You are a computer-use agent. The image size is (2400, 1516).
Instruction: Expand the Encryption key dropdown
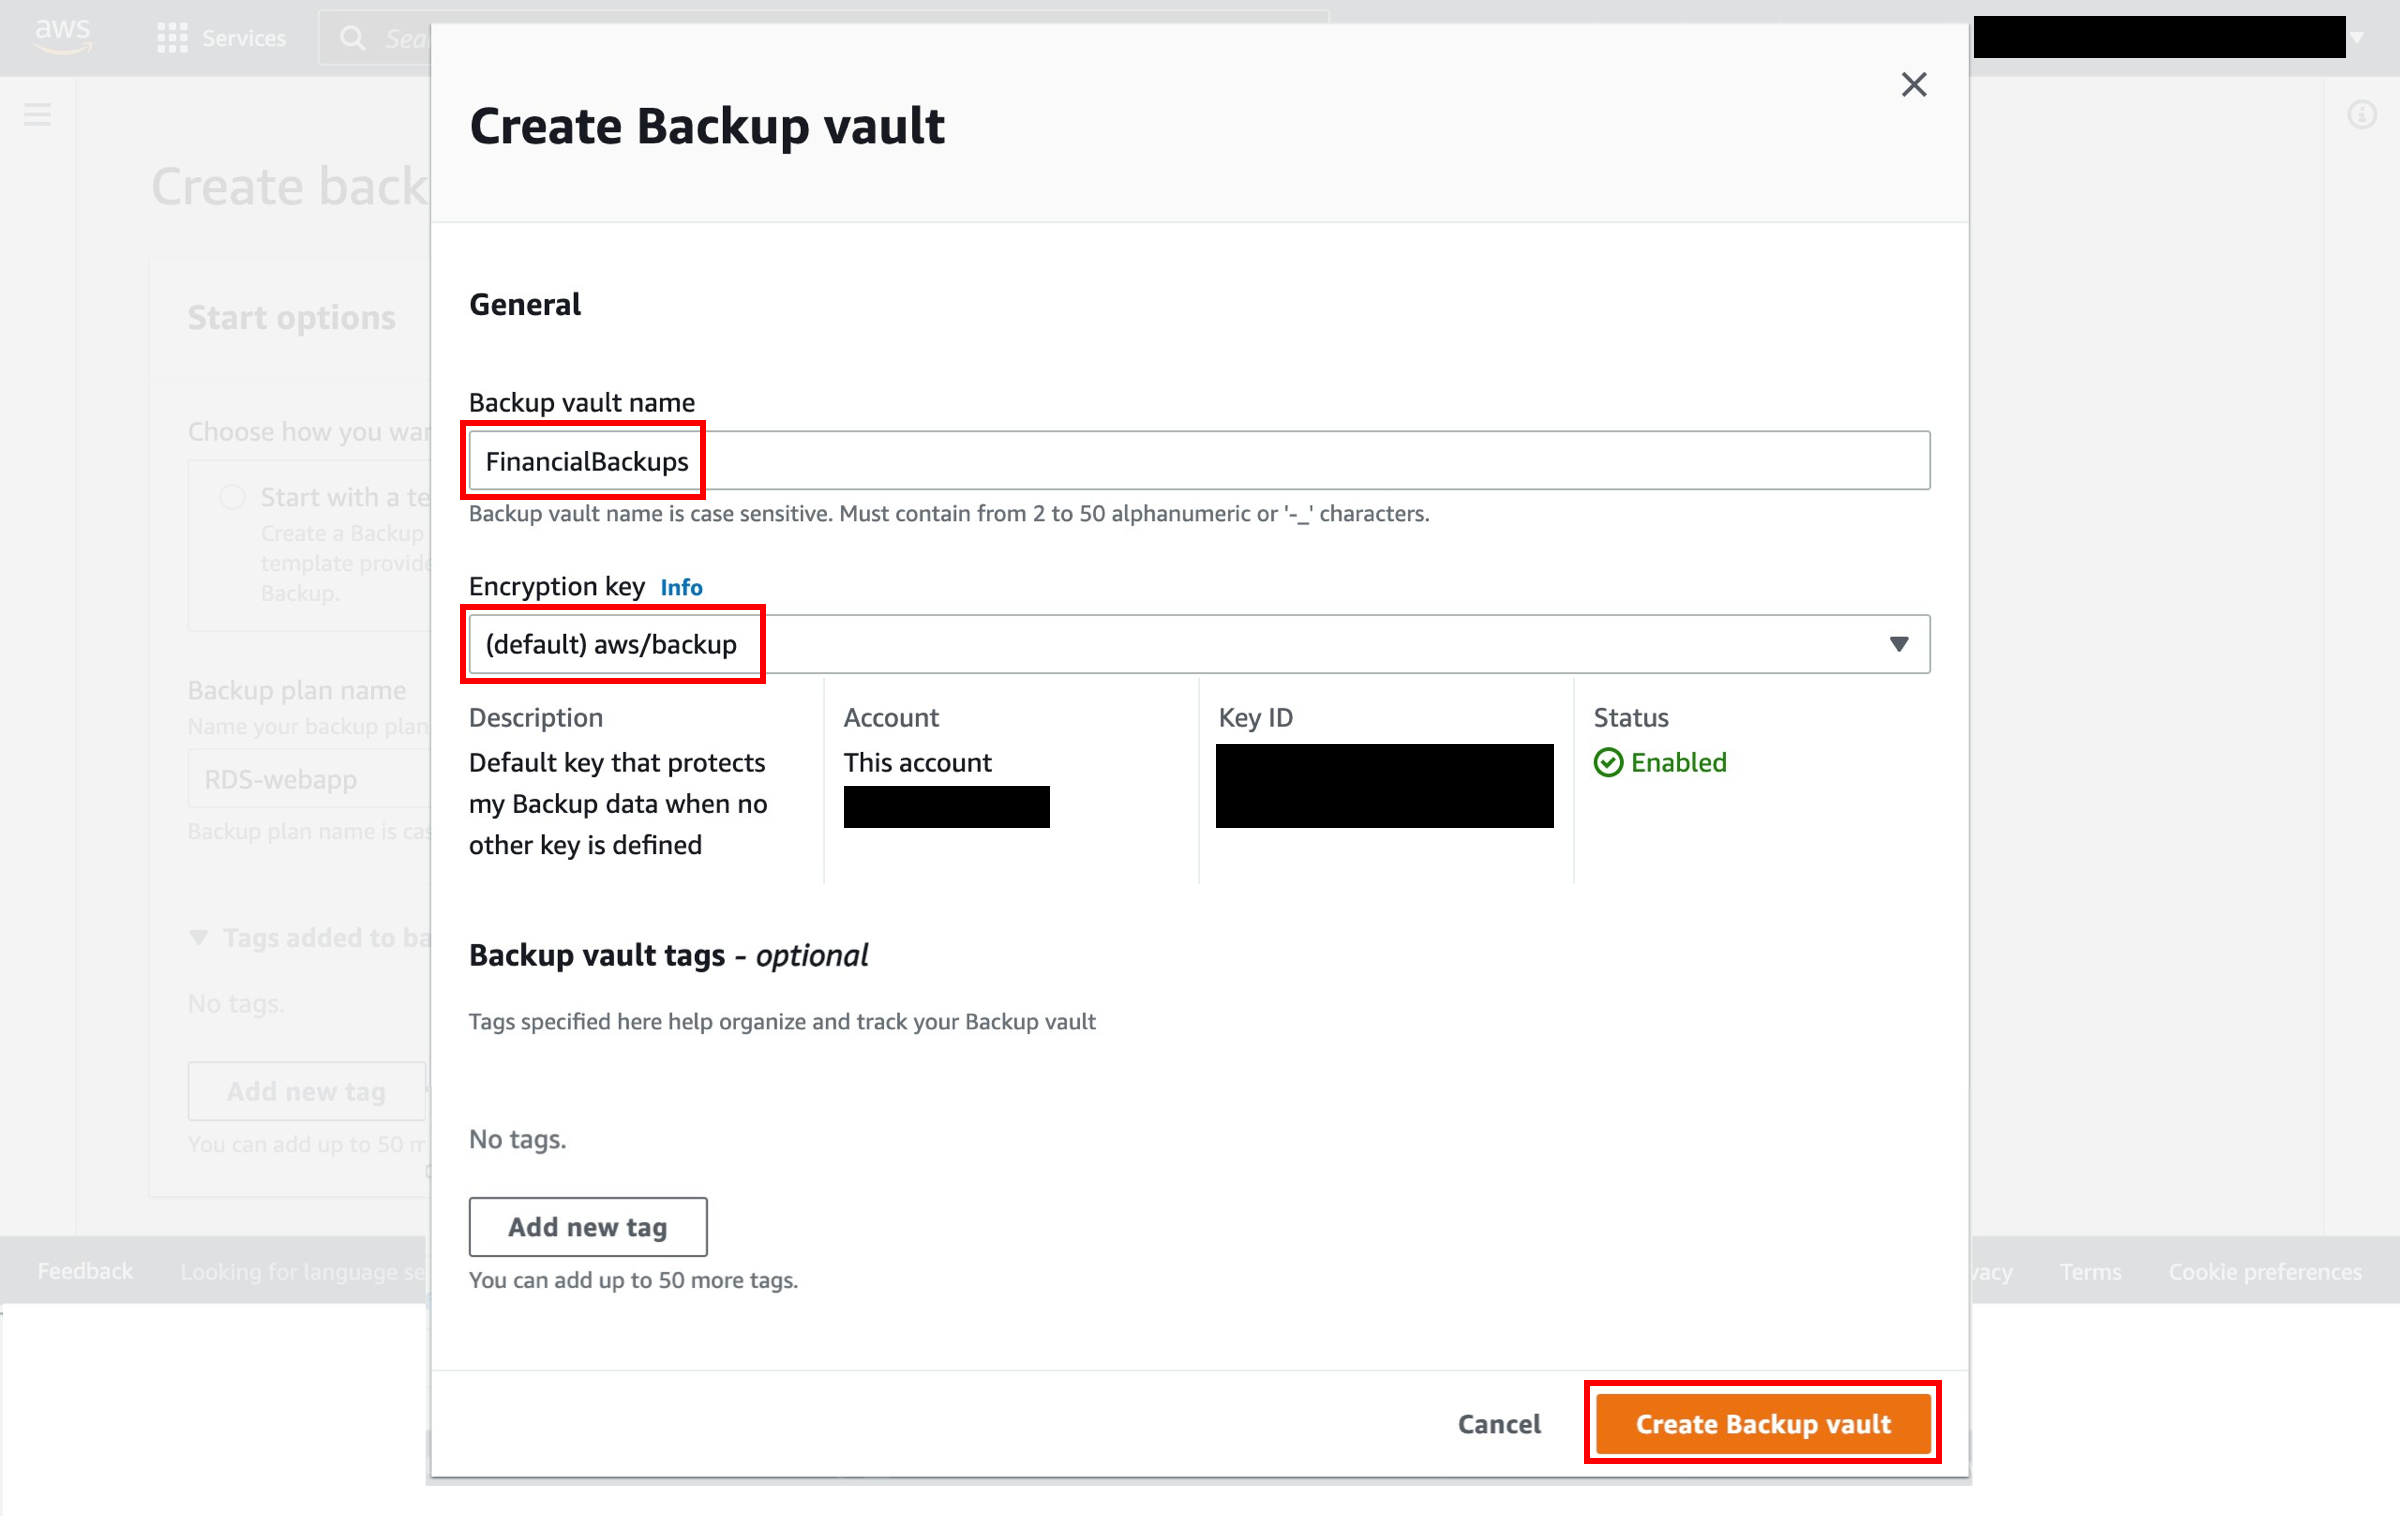1898,644
